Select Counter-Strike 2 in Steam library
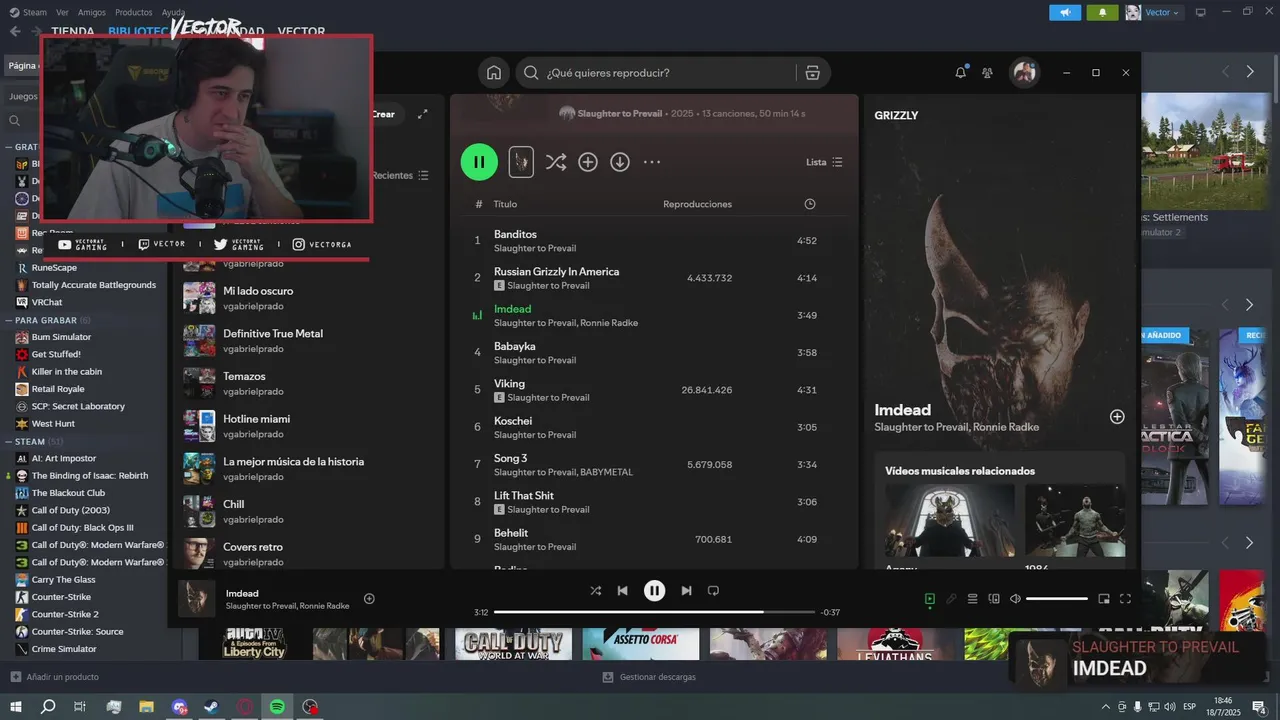Viewport: 1280px width, 720px height. point(65,614)
